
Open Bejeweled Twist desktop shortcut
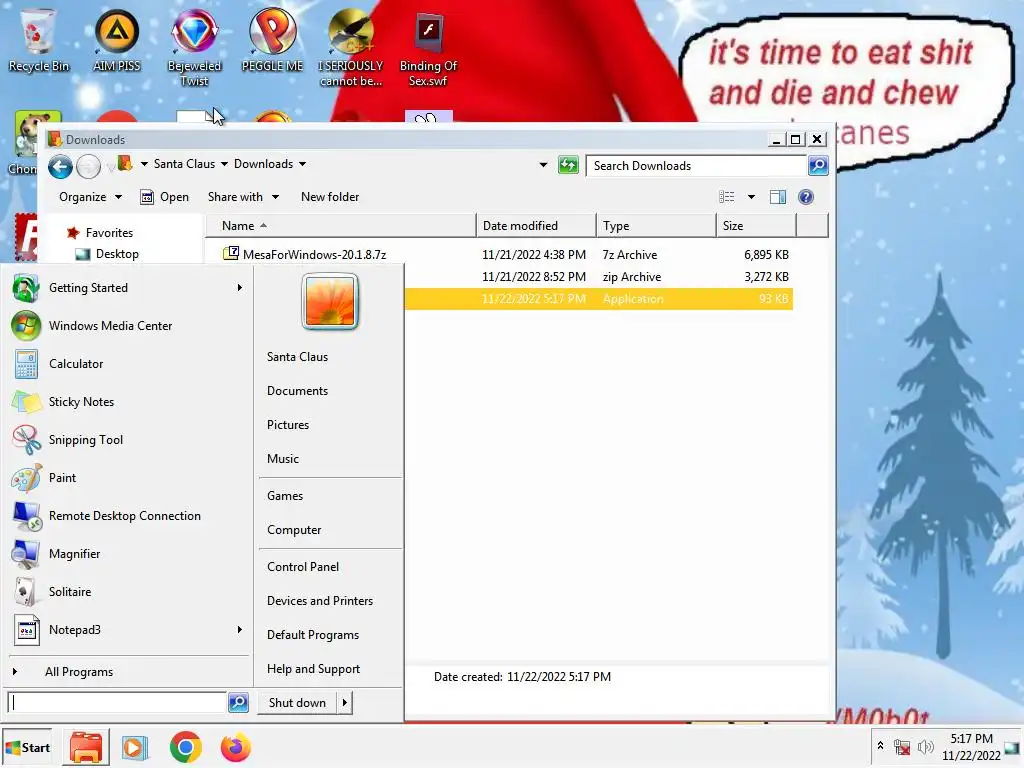[x=194, y=48]
